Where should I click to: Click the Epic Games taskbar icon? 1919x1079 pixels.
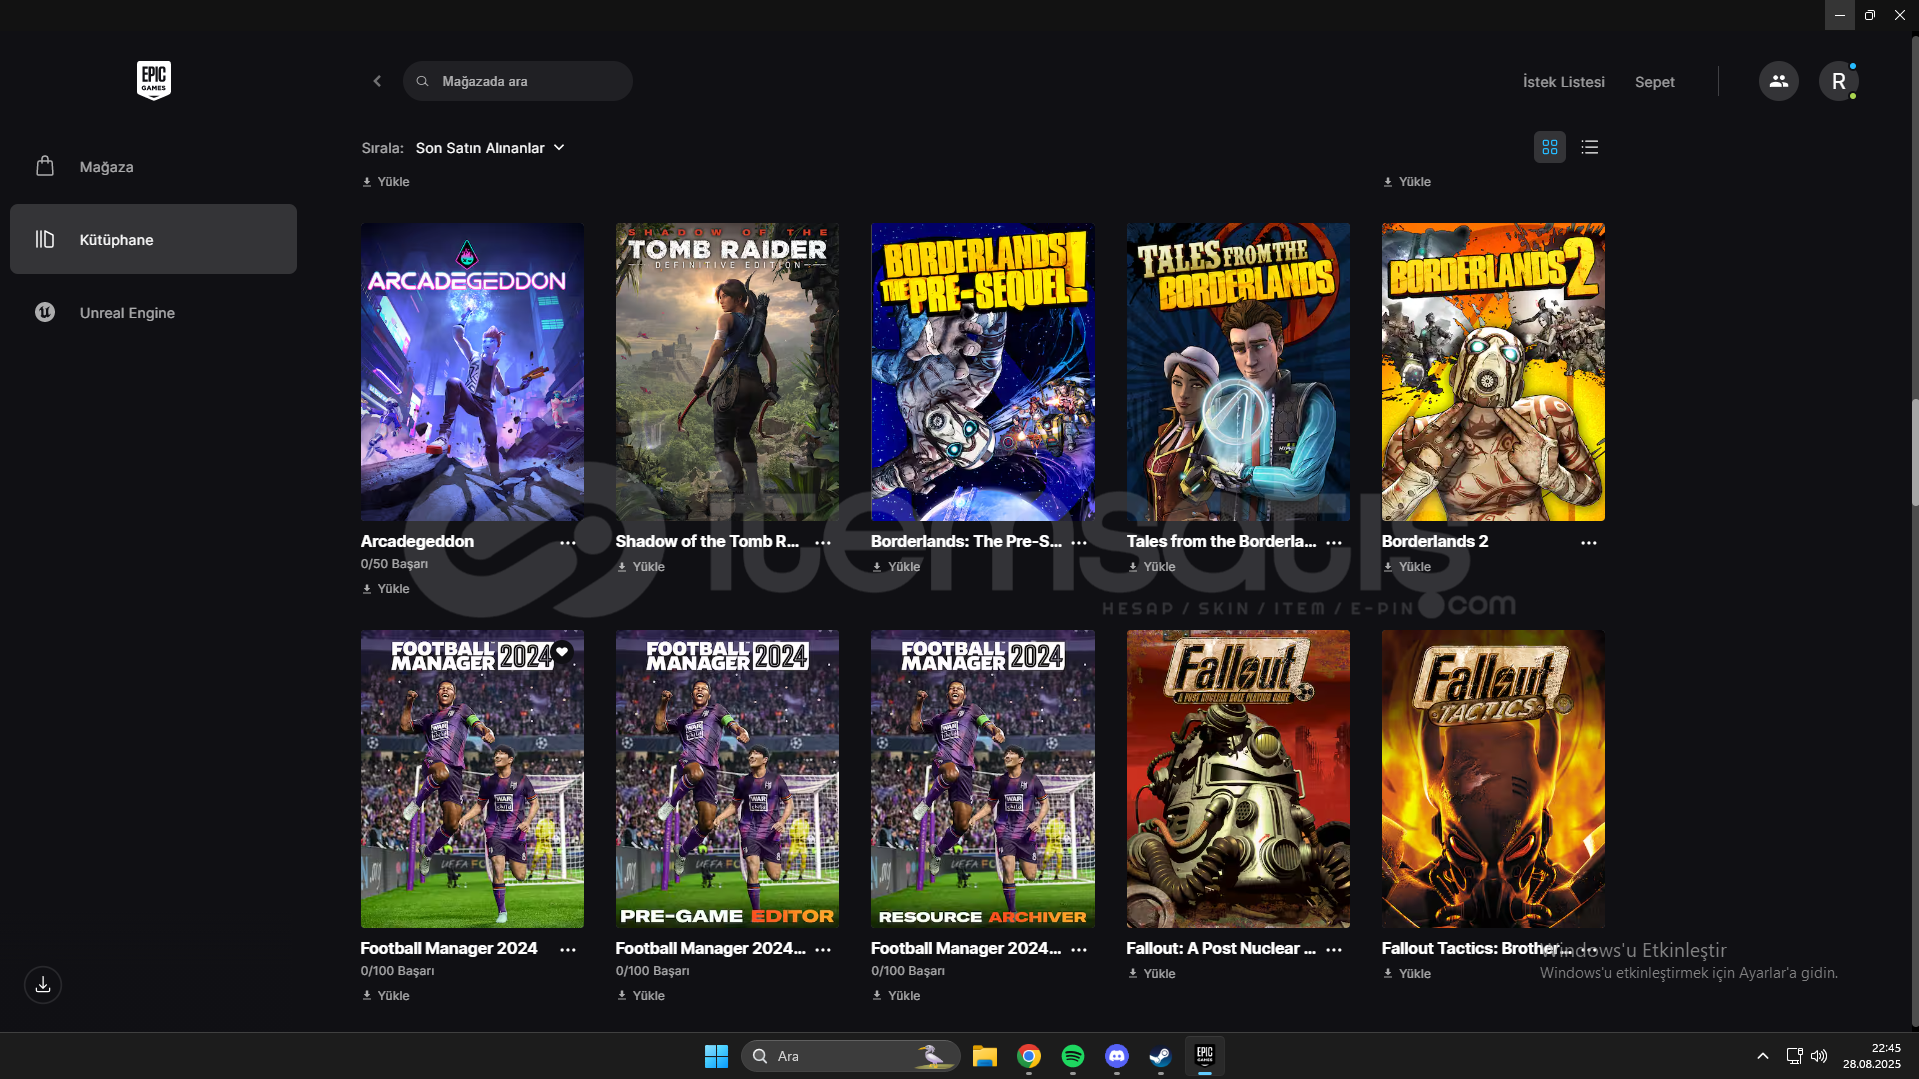[x=1205, y=1056]
